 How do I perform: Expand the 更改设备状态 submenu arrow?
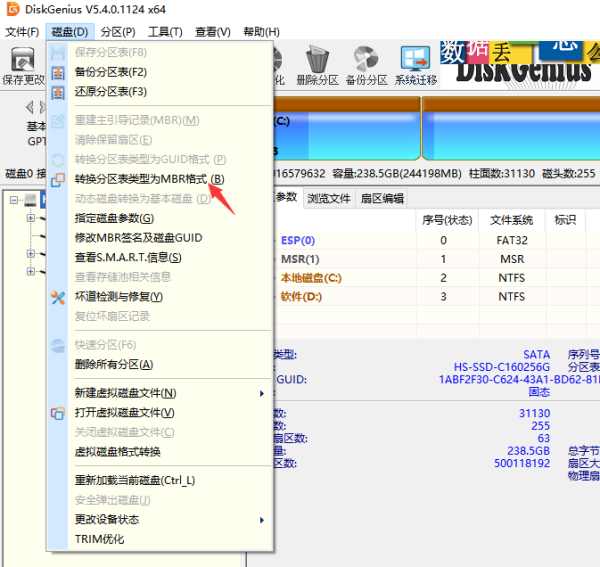(262, 520)
